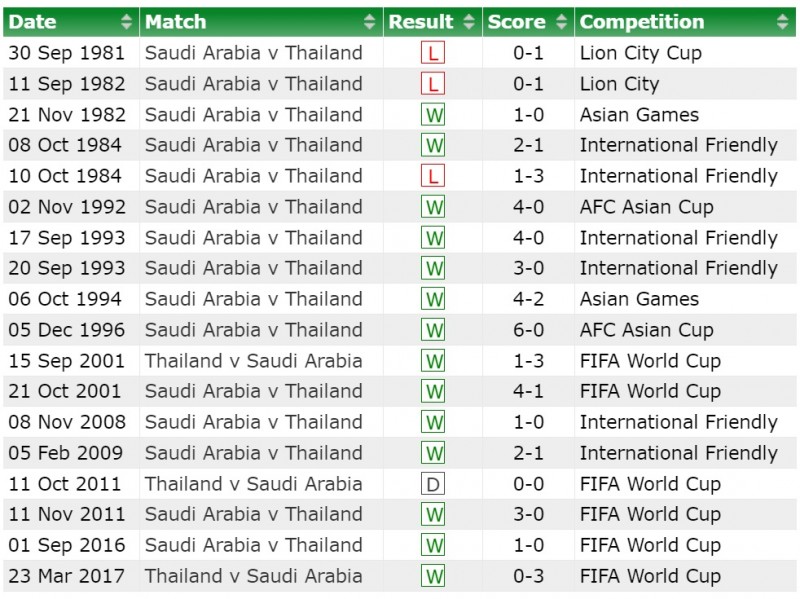Sort table by the Match column arrows
The image size is (800, 599).
coord(370,21)
